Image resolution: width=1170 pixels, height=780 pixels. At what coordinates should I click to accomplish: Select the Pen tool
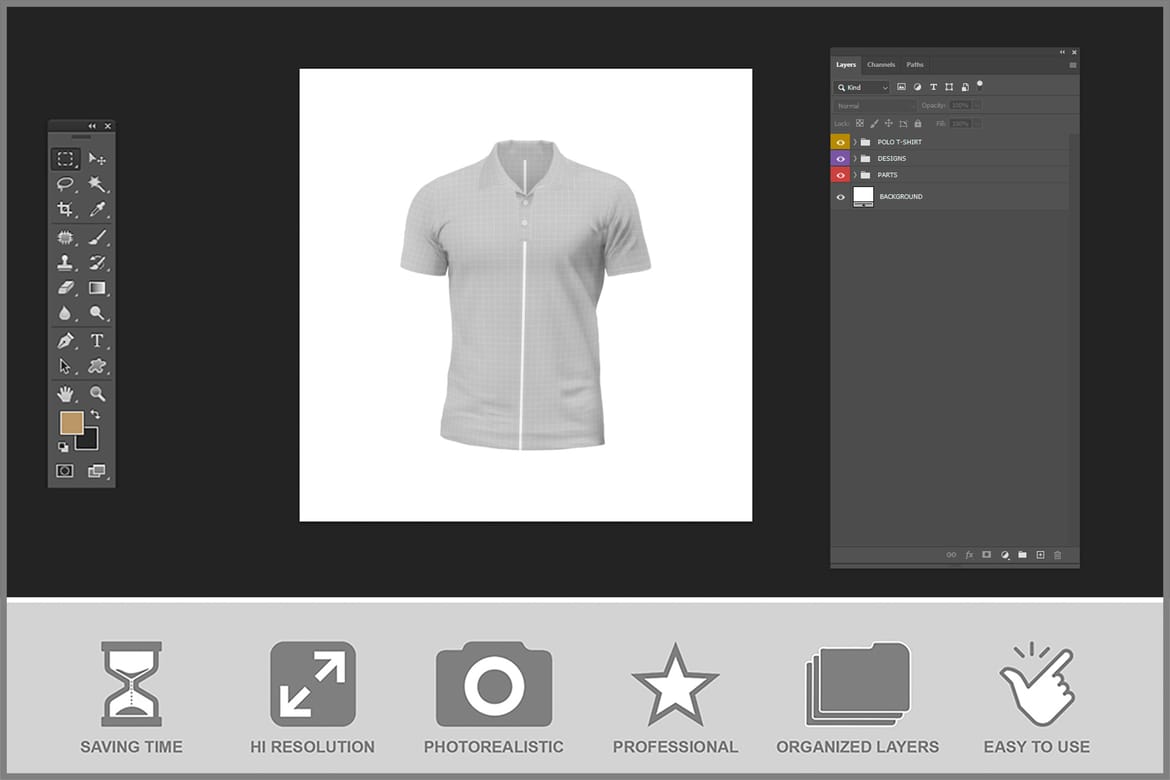point(66,341)
